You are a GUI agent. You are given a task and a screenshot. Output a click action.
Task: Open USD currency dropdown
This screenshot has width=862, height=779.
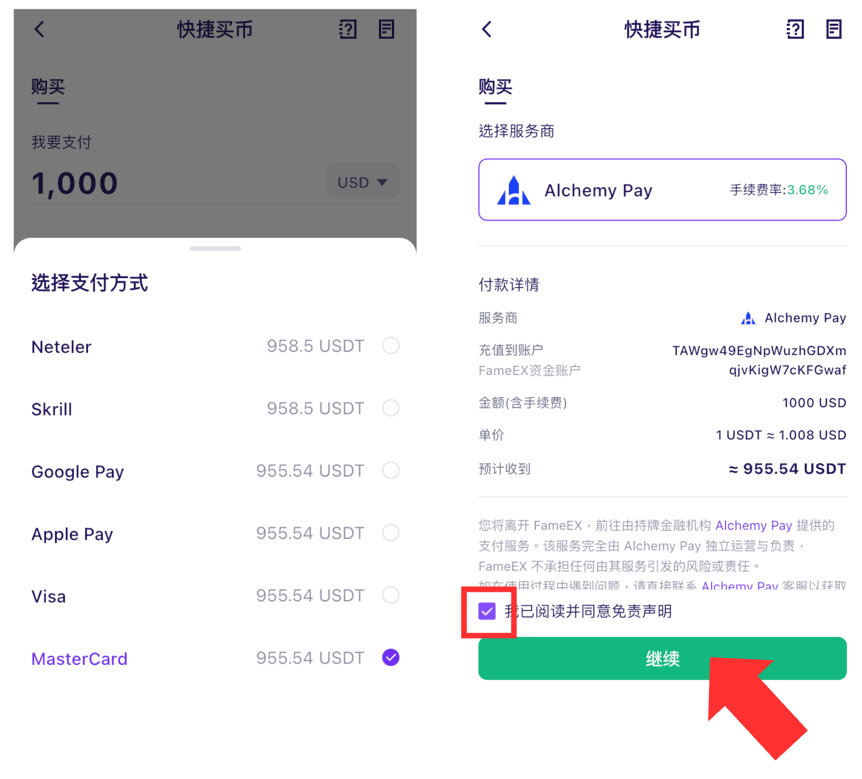tap(362, 182)
